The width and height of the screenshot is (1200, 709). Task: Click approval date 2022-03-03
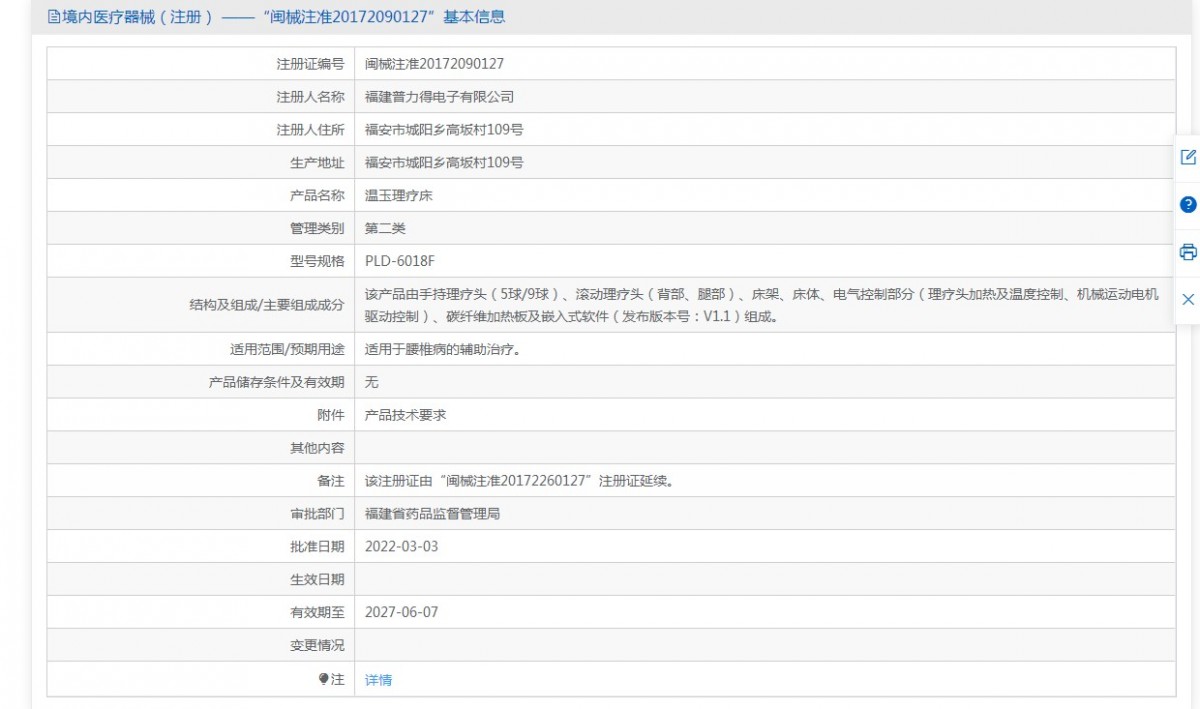tap(401, 546)
